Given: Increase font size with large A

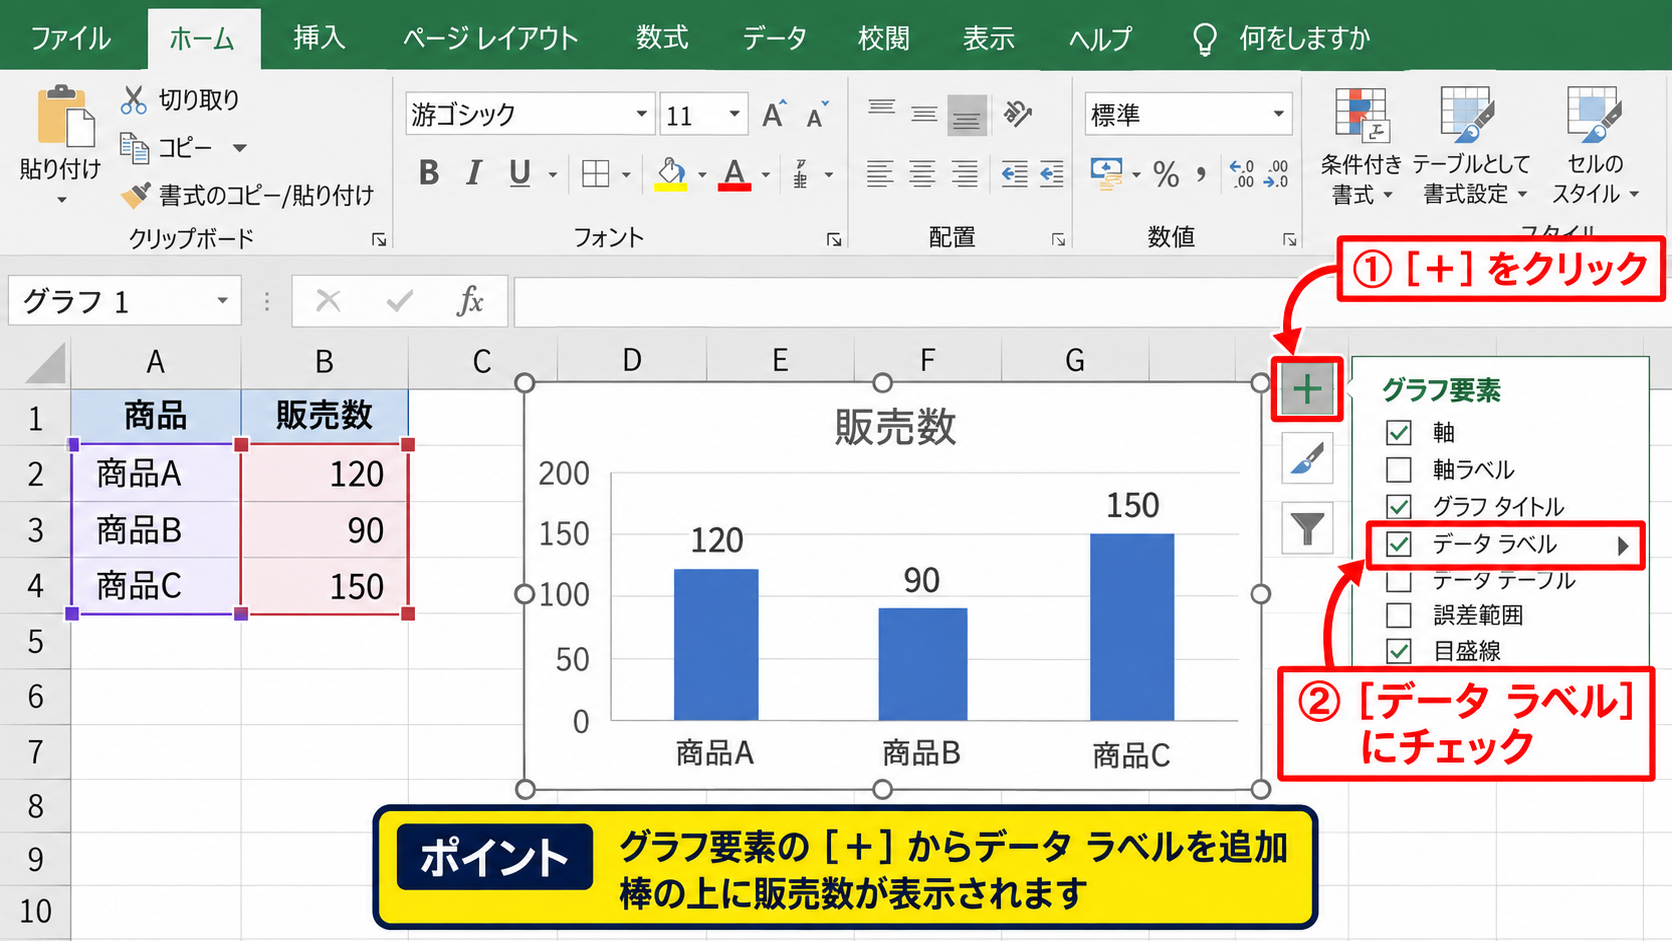Looking at the screenshot, I should (773, 114).
